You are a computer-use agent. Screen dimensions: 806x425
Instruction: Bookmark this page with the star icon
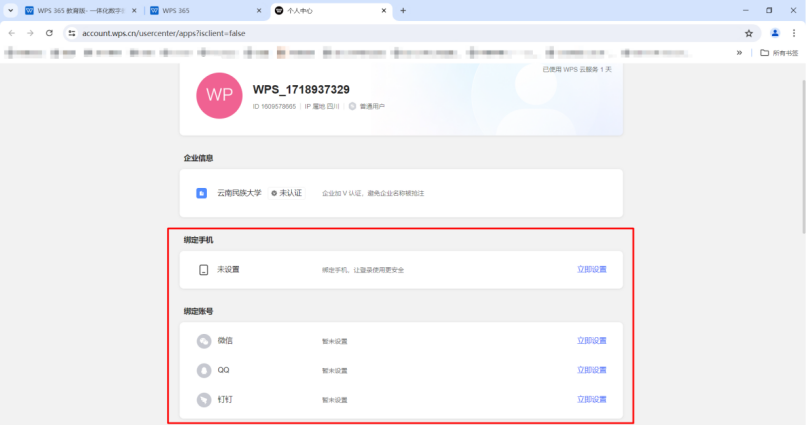(748, 33)
